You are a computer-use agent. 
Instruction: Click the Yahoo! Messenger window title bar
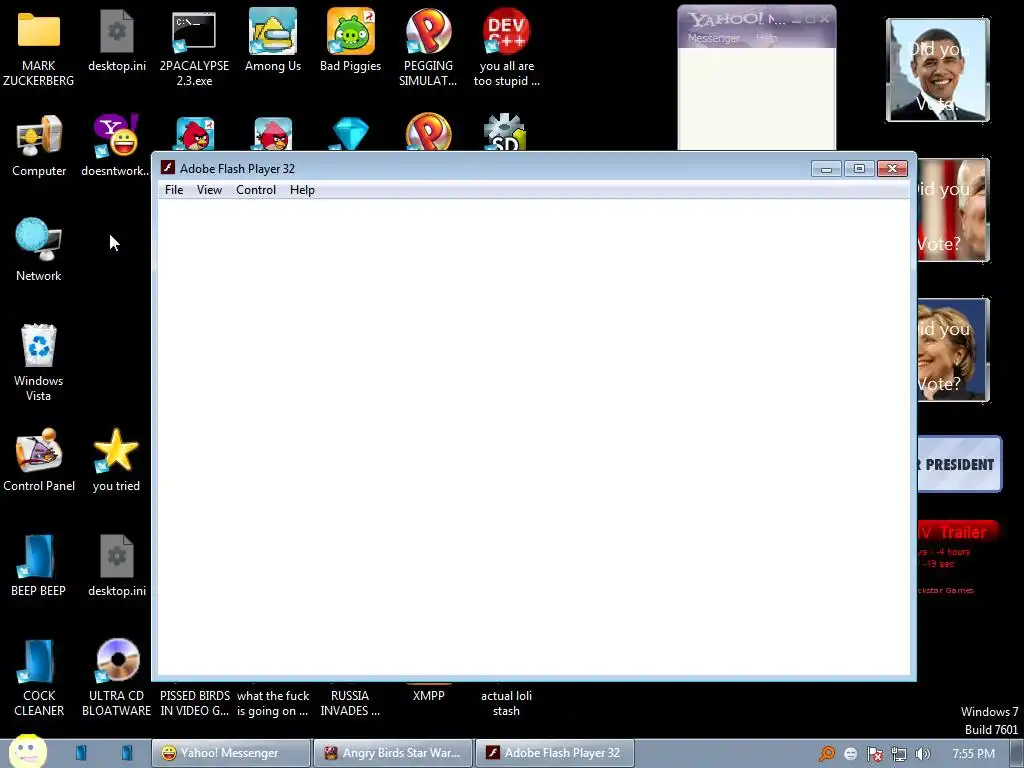[756, 18]
